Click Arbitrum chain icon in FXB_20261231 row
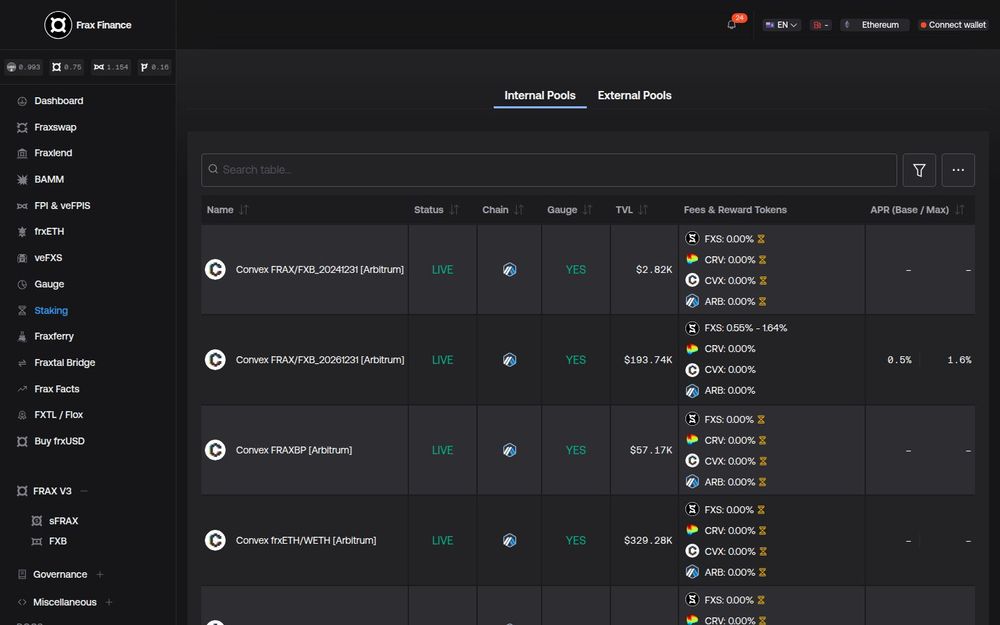This screenshot has width=1000, height=625. pos(509,360)
